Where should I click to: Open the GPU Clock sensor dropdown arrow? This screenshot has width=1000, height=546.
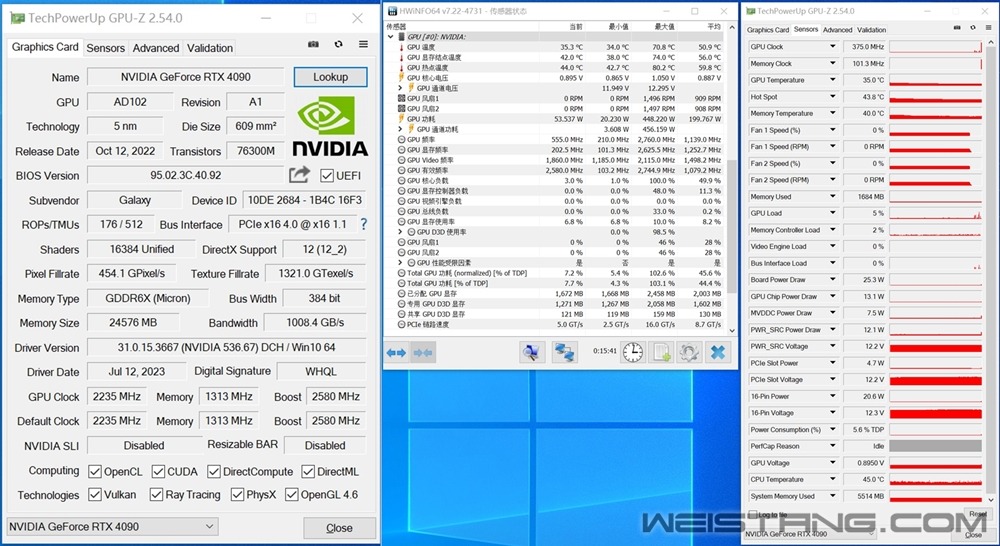[x=832, y=47]
